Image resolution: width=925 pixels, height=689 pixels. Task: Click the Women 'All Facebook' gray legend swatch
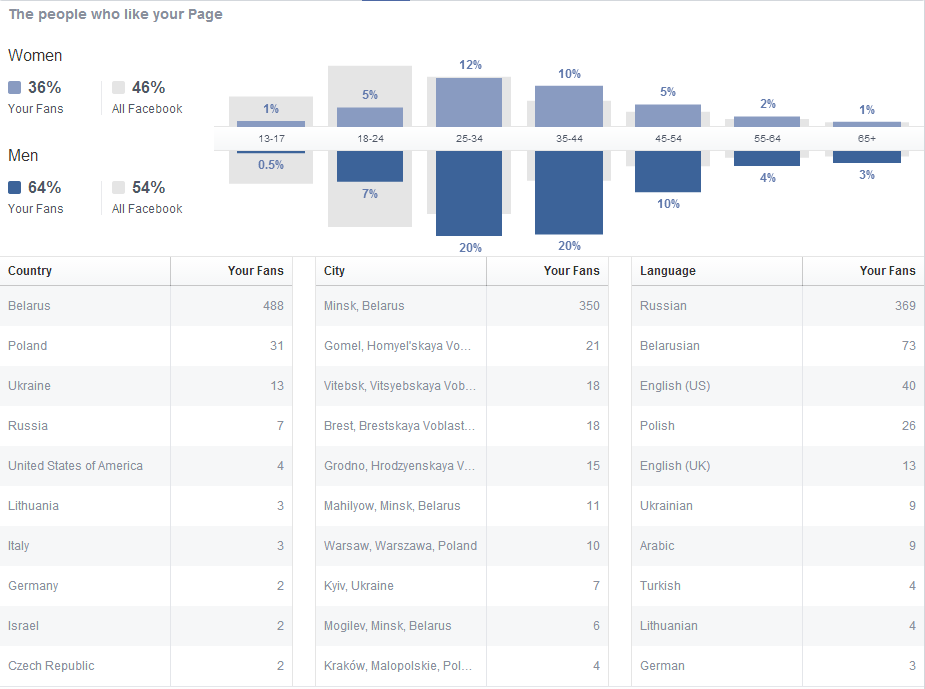119,88
